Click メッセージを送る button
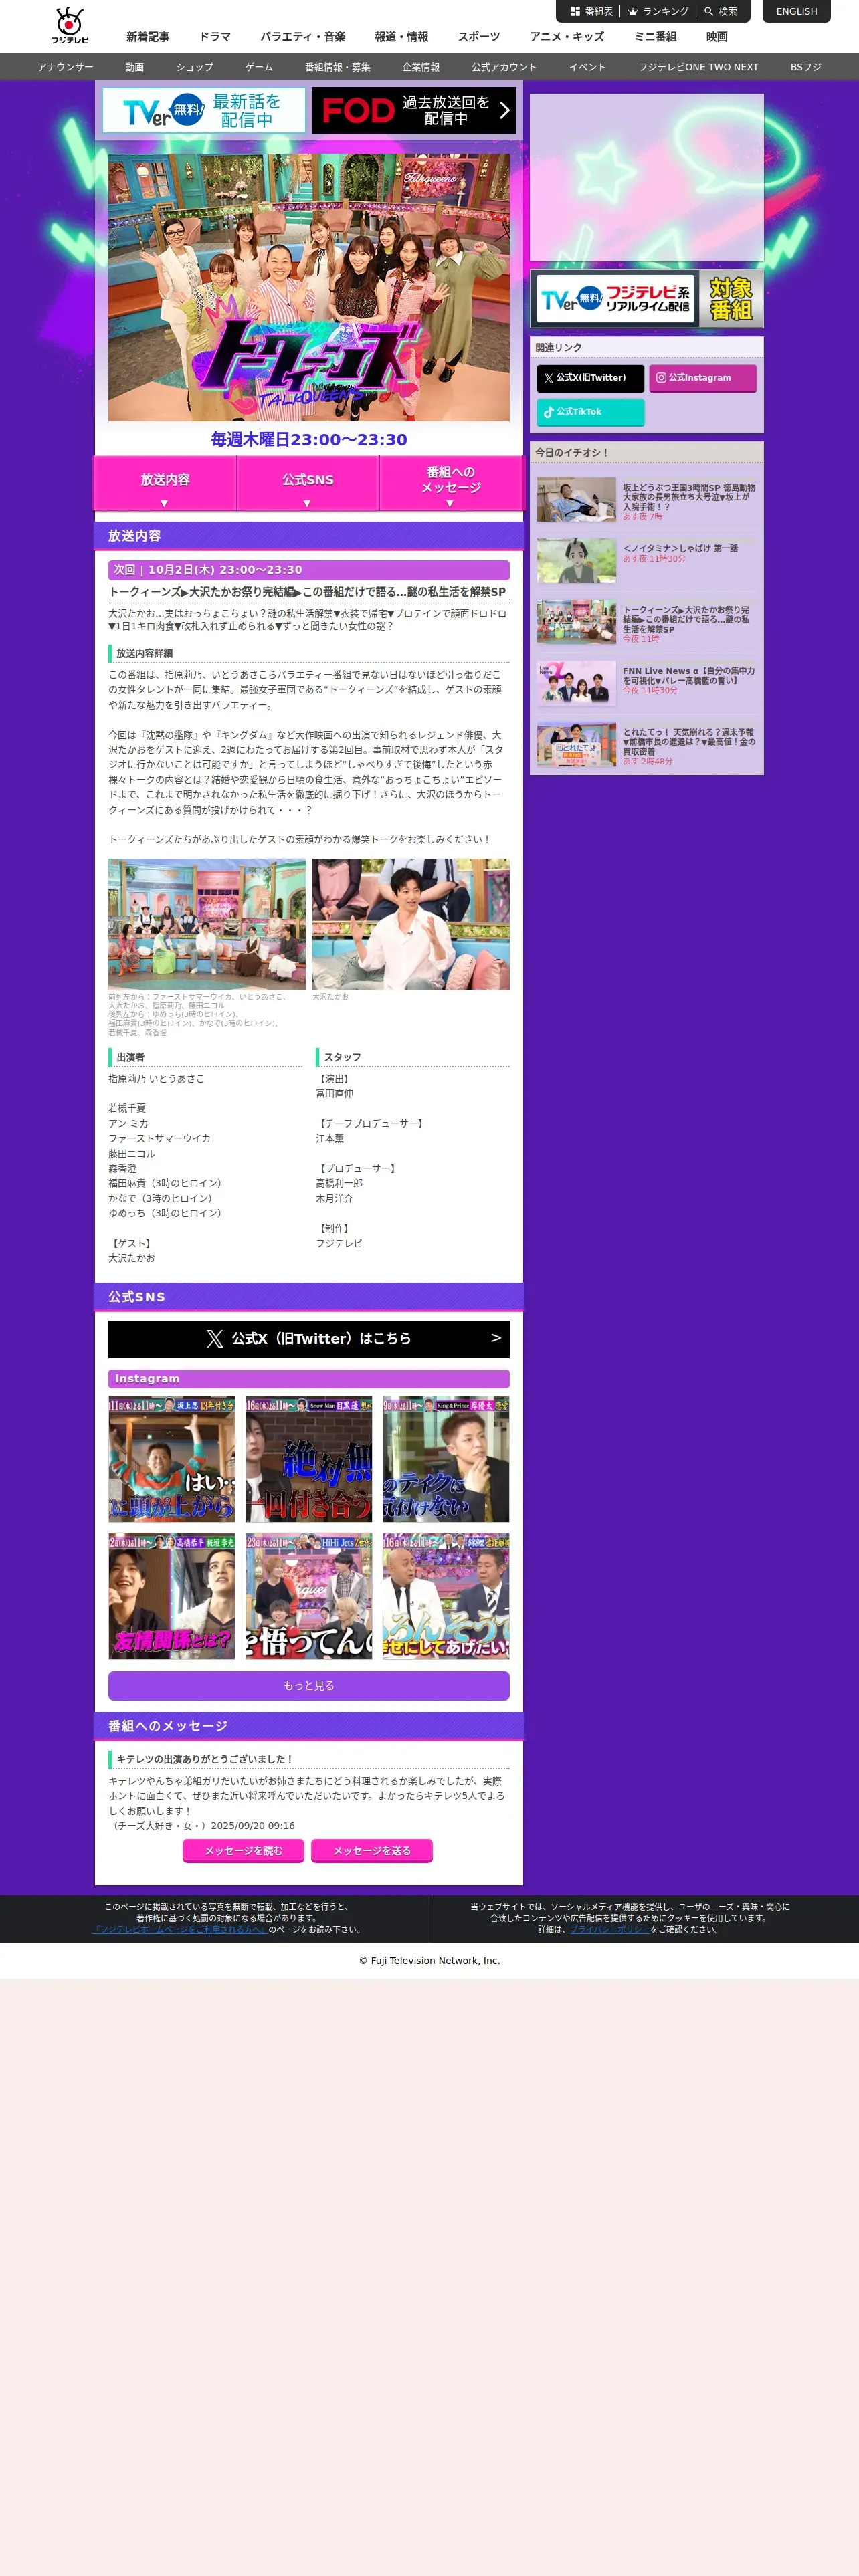Screen dimensions: 859x2576 click(372, 1851)
